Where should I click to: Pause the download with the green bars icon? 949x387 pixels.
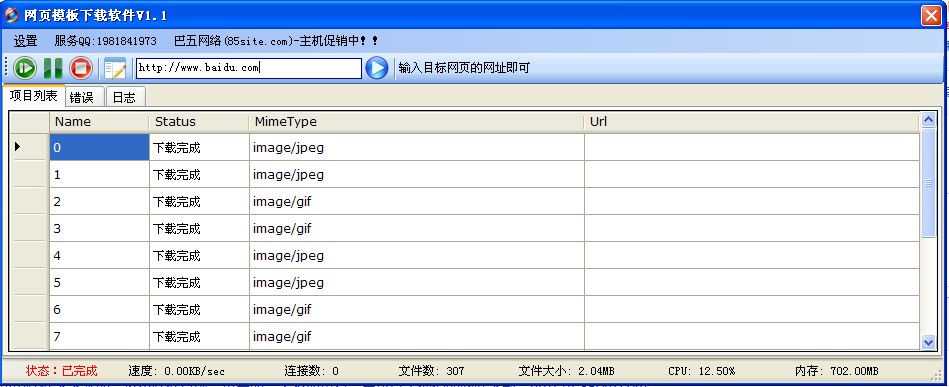pos(53,68)
